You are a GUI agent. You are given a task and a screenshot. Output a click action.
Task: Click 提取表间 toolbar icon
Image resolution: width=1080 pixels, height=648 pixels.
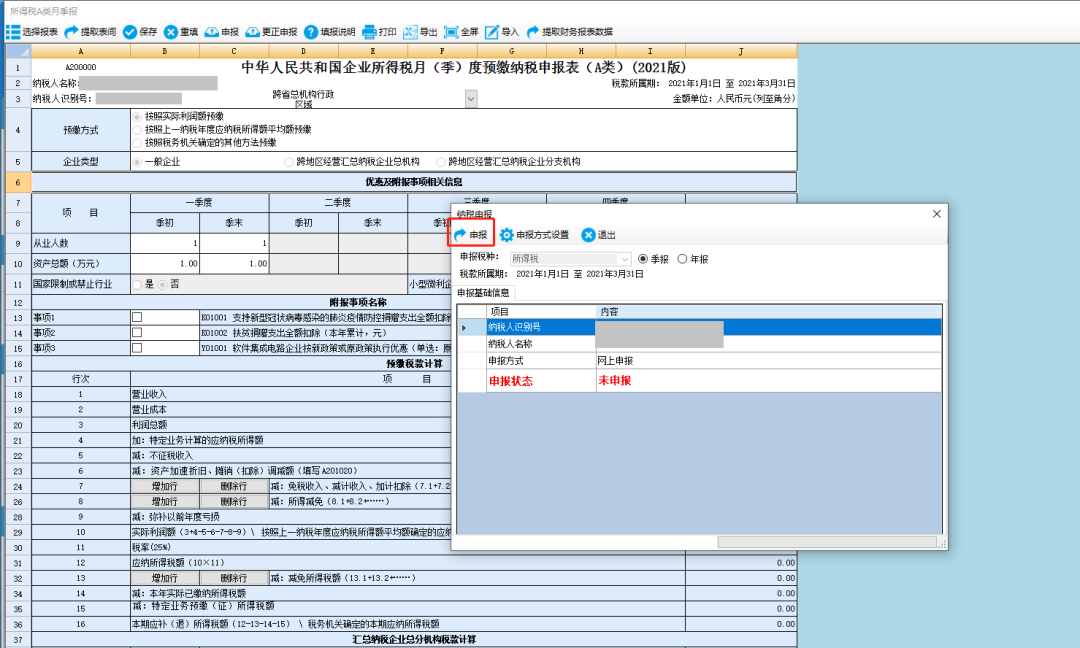pos(90,32)
